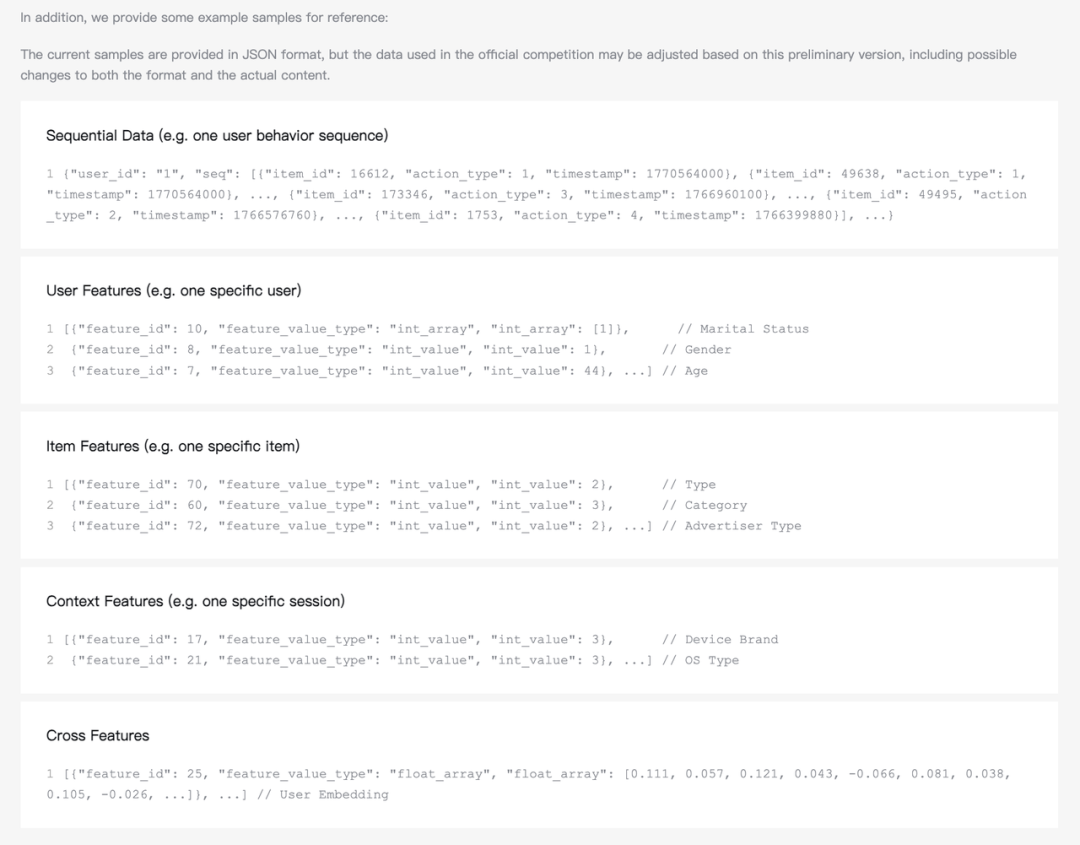
Task: Click the Item Features section heading
Action: pyautogui.click(x=172, y=446)
